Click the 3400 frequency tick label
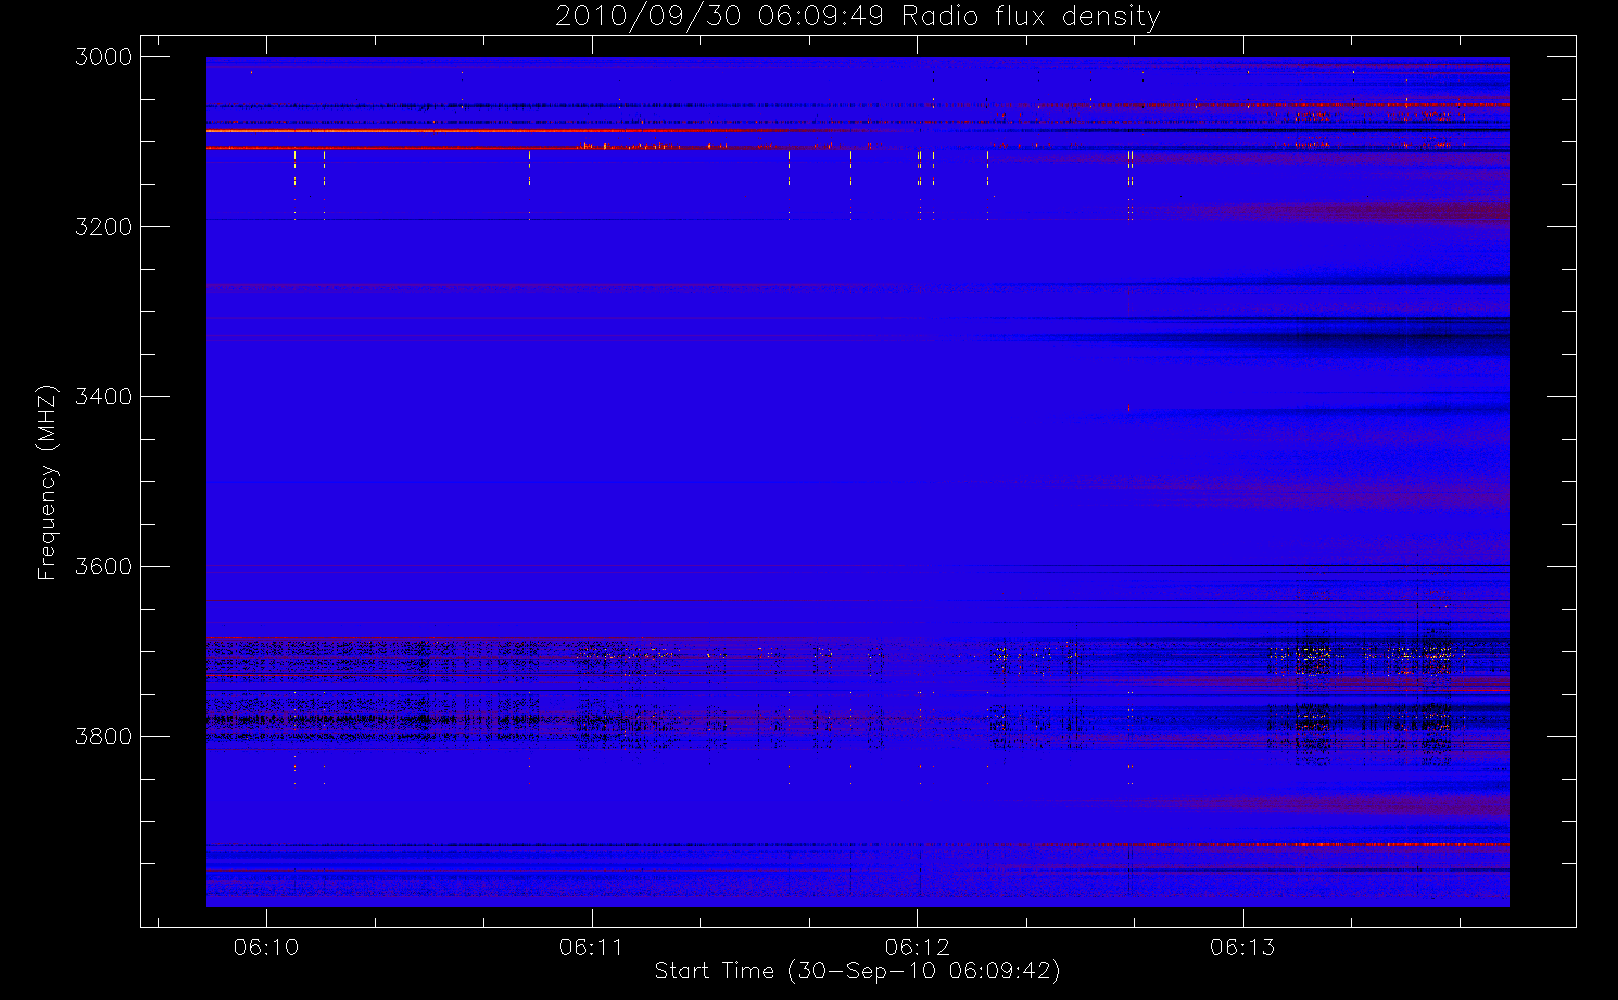The height and width of the screenshot is (1000, 1618). coord(104,397)
